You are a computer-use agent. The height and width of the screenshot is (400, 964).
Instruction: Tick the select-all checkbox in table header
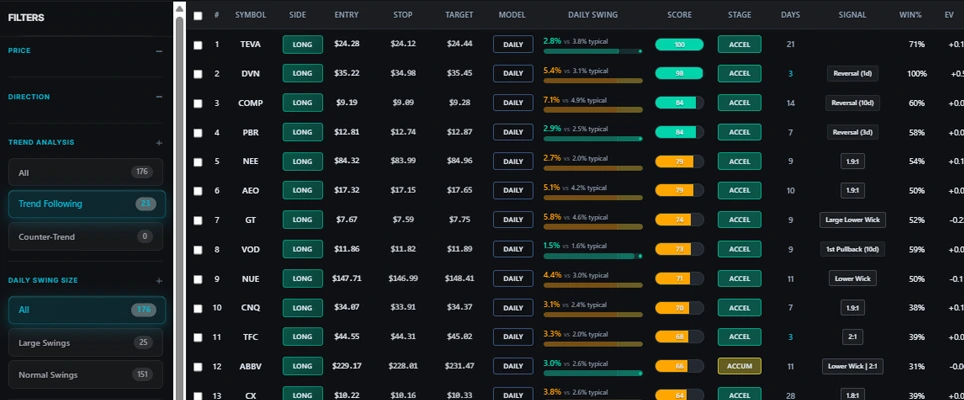(197, 15)
